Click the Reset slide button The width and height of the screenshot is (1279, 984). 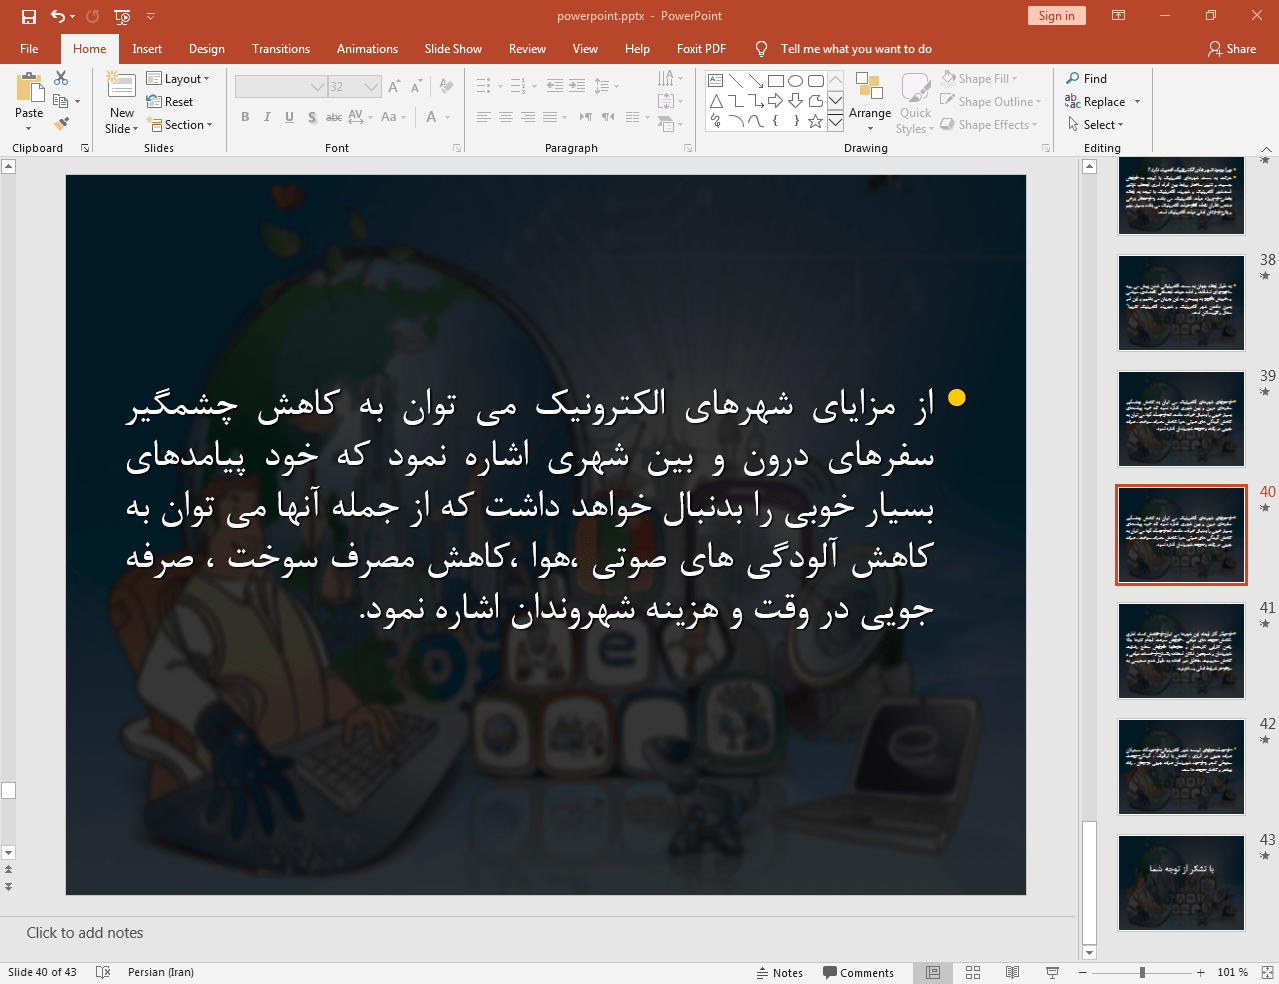[x=170, y=102]
